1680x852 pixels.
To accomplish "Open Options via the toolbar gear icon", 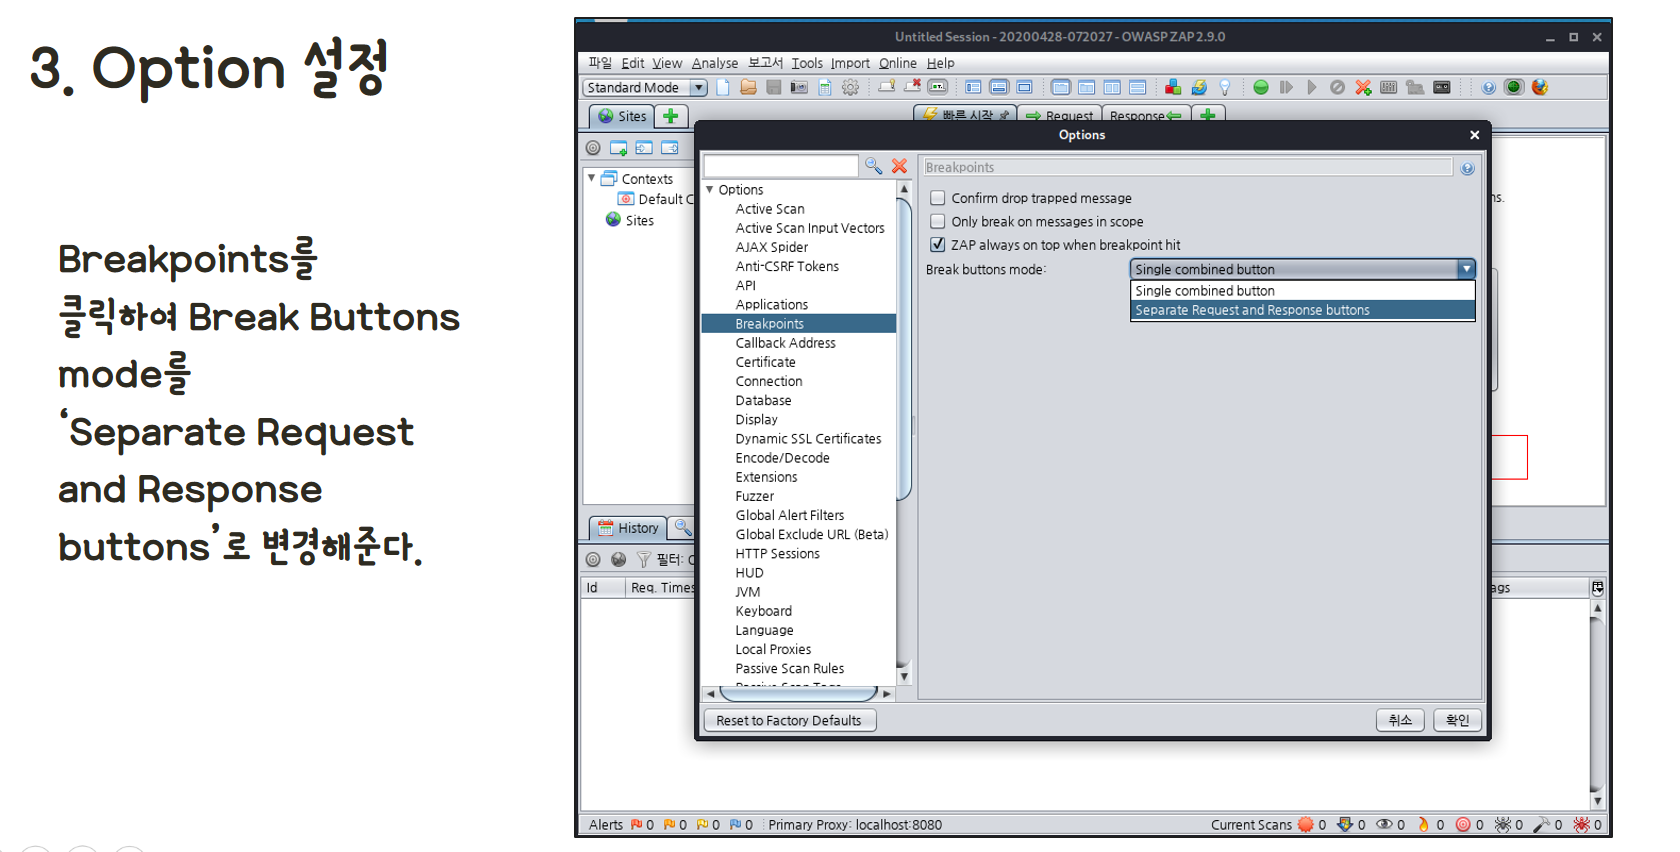I will click(x=850, y=88).
